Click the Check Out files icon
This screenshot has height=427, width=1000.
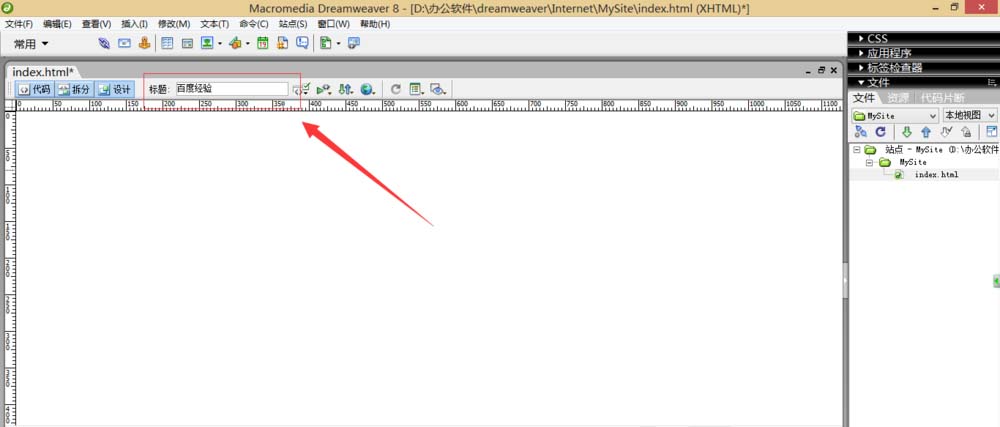coord(946,132)
